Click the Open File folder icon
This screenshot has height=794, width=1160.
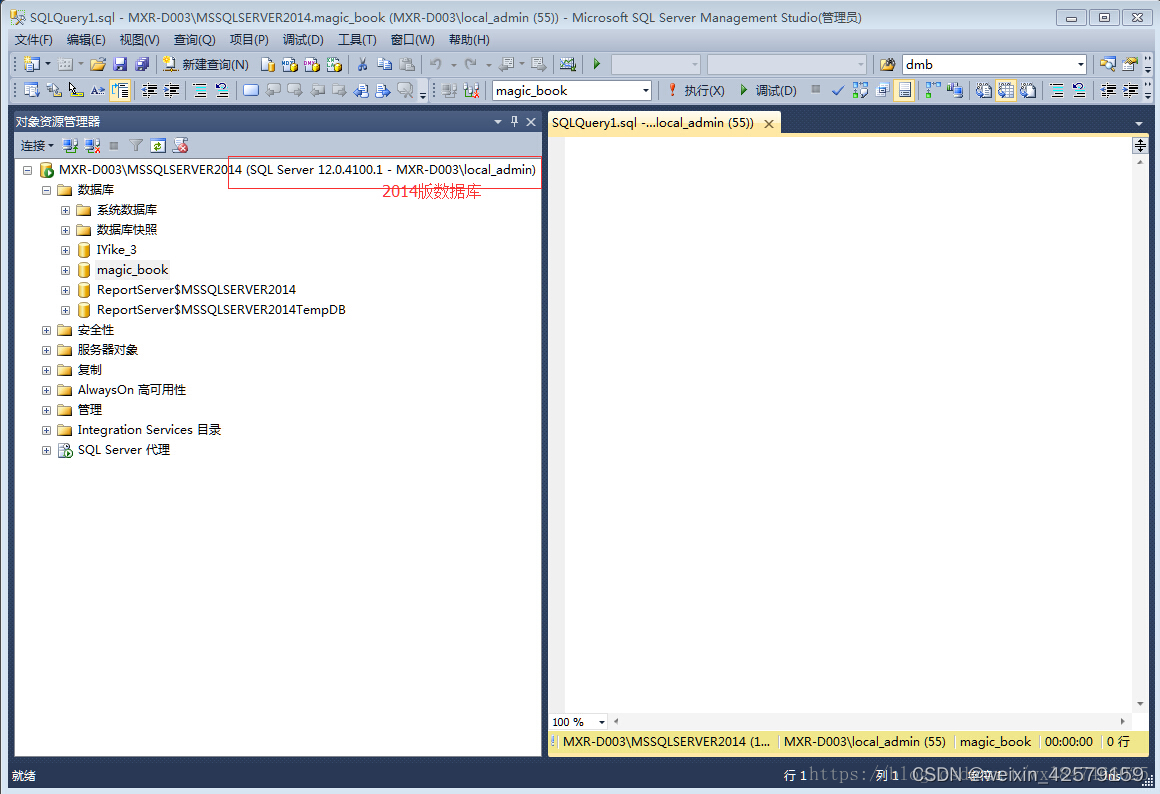[x=98, y=64]
